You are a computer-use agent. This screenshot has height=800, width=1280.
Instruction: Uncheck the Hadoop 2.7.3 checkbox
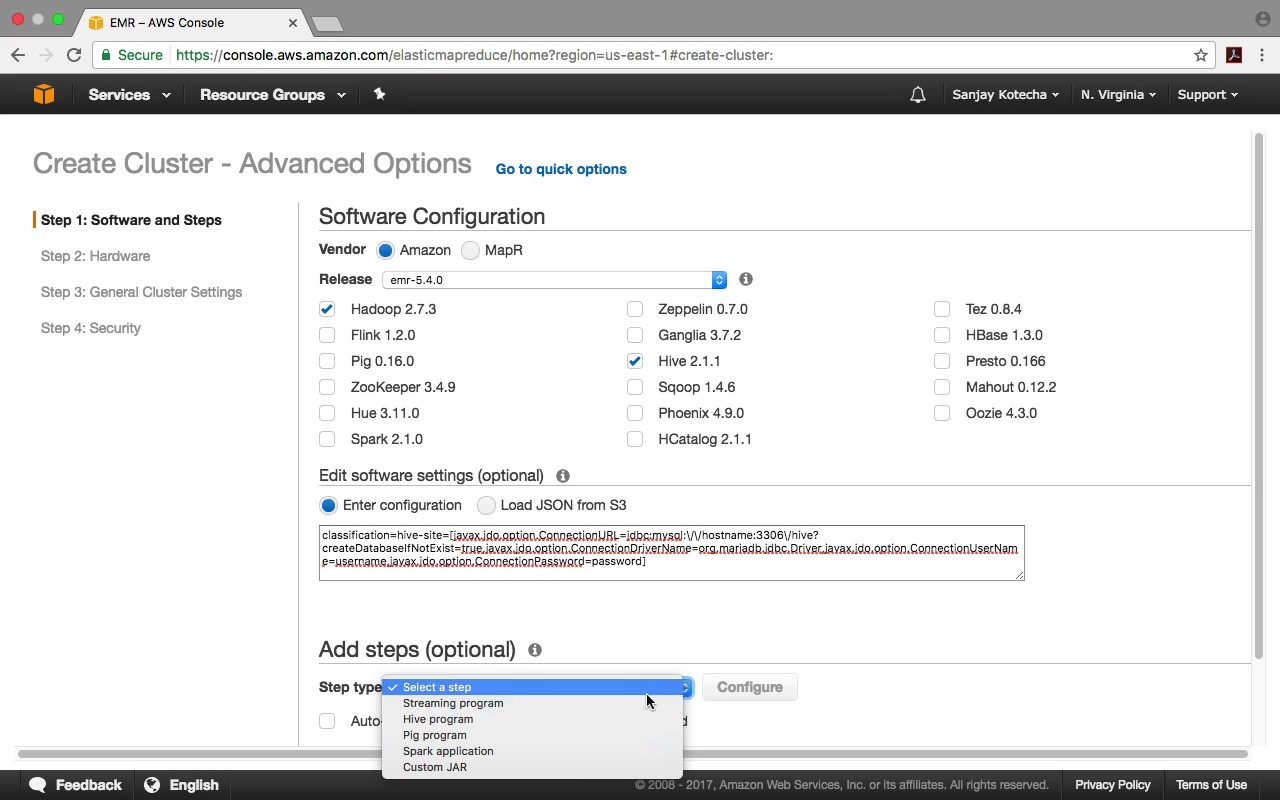pos(327,309)
